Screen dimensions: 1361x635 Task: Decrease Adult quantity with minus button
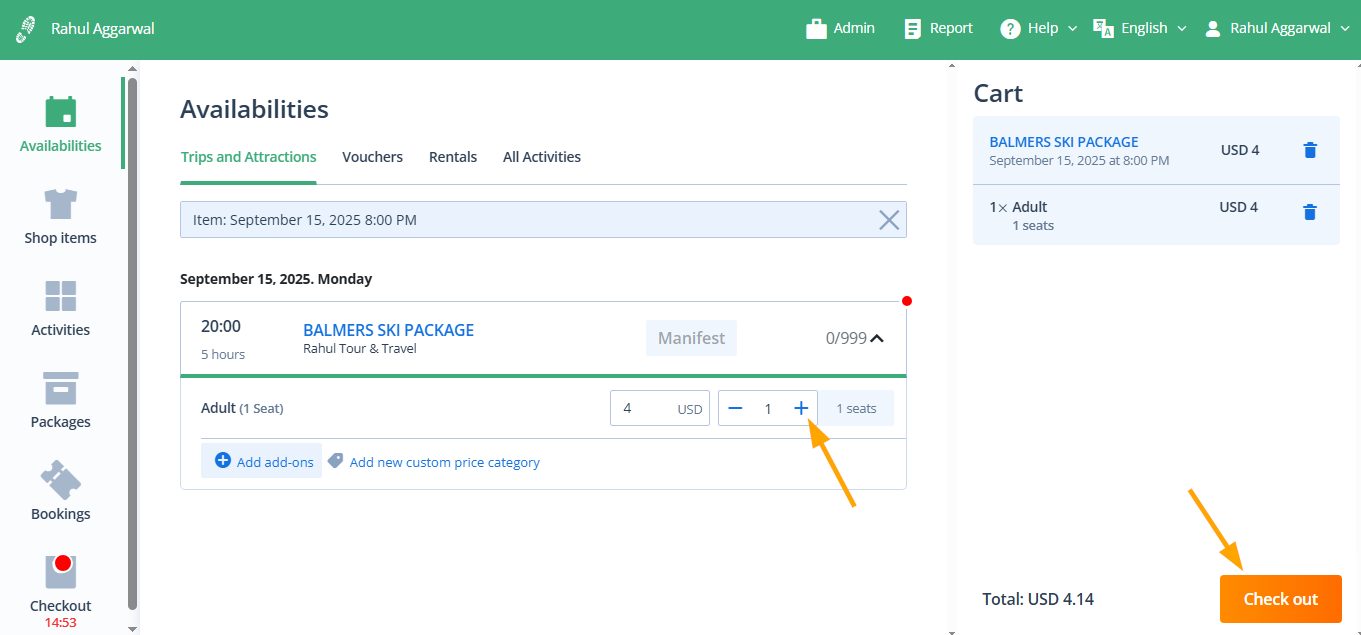click(735, 408)
